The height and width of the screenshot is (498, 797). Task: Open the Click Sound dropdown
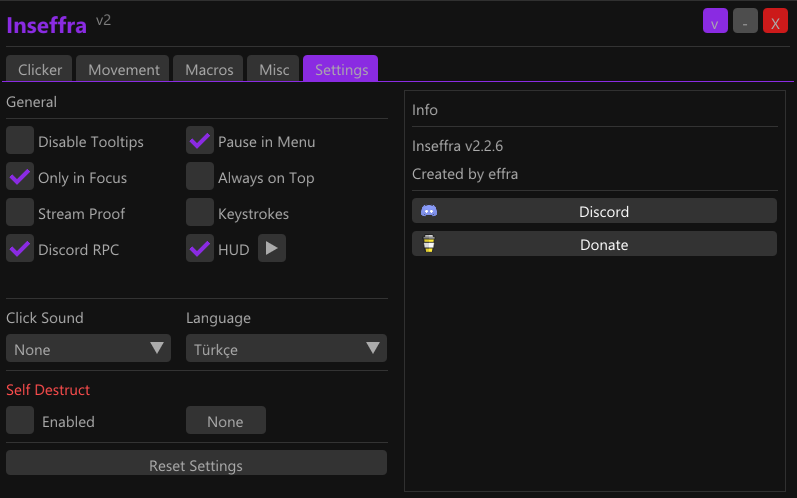88,348
